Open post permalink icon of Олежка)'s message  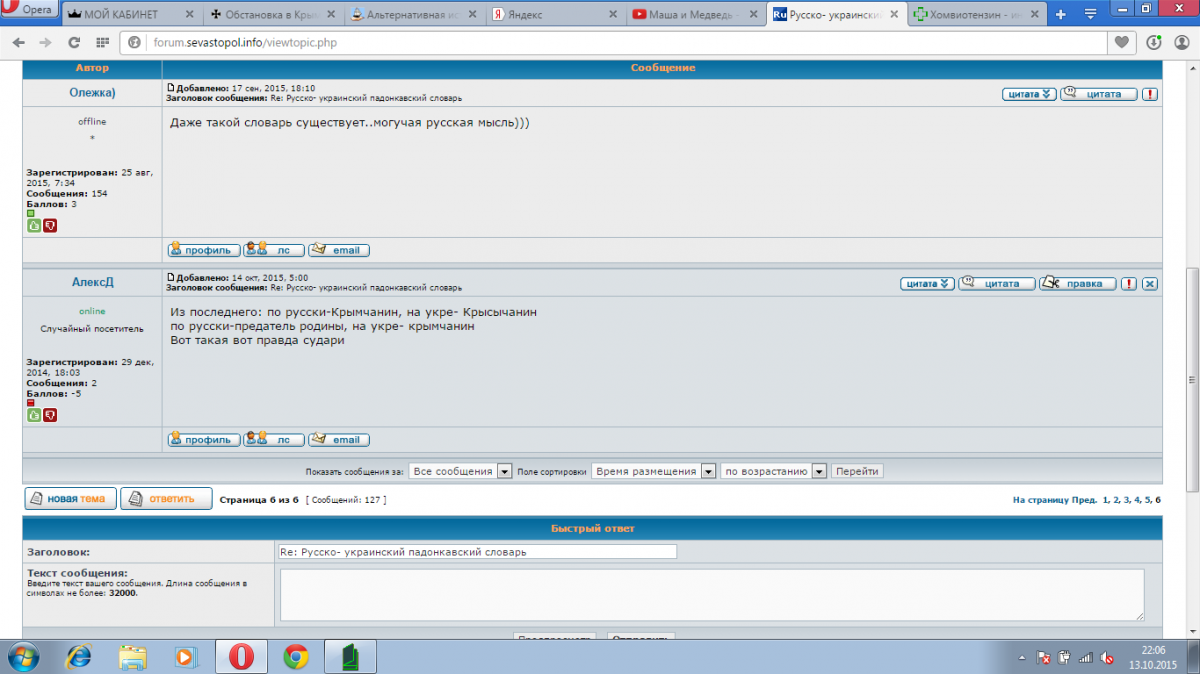(x=170, y=88)
